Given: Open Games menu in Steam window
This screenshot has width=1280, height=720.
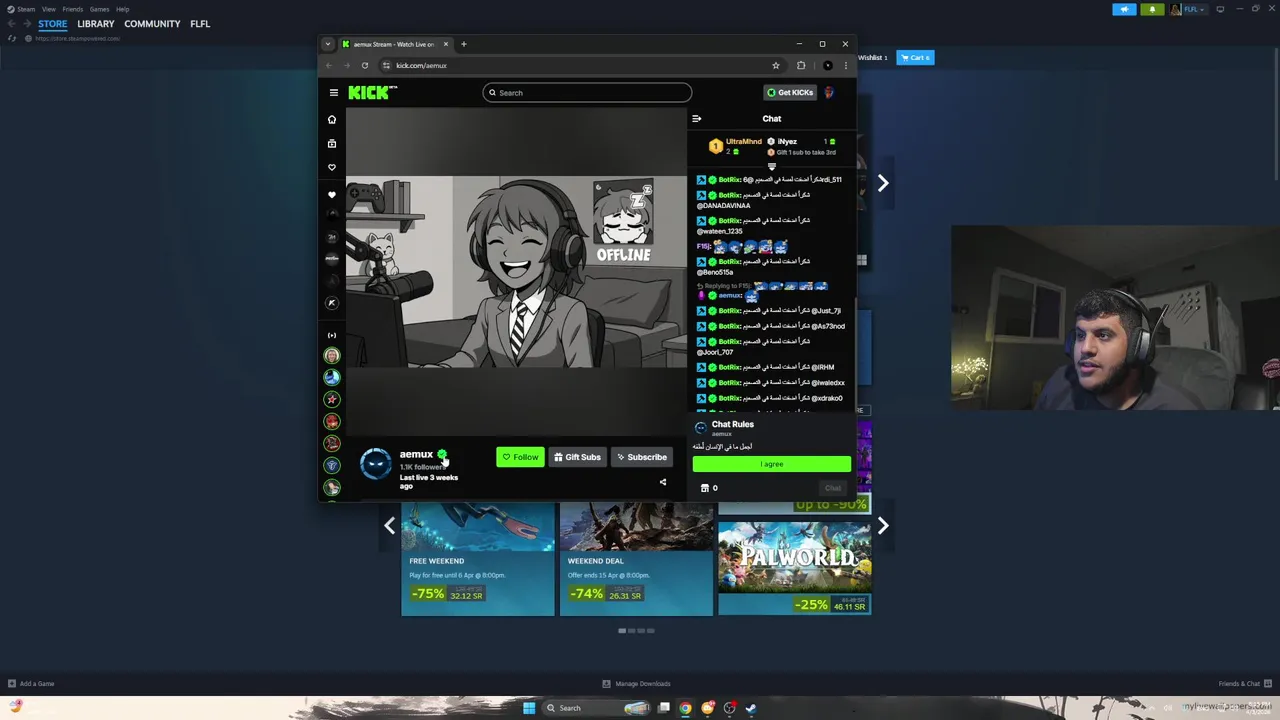Looking at the screenshot, I should point(99,9).
